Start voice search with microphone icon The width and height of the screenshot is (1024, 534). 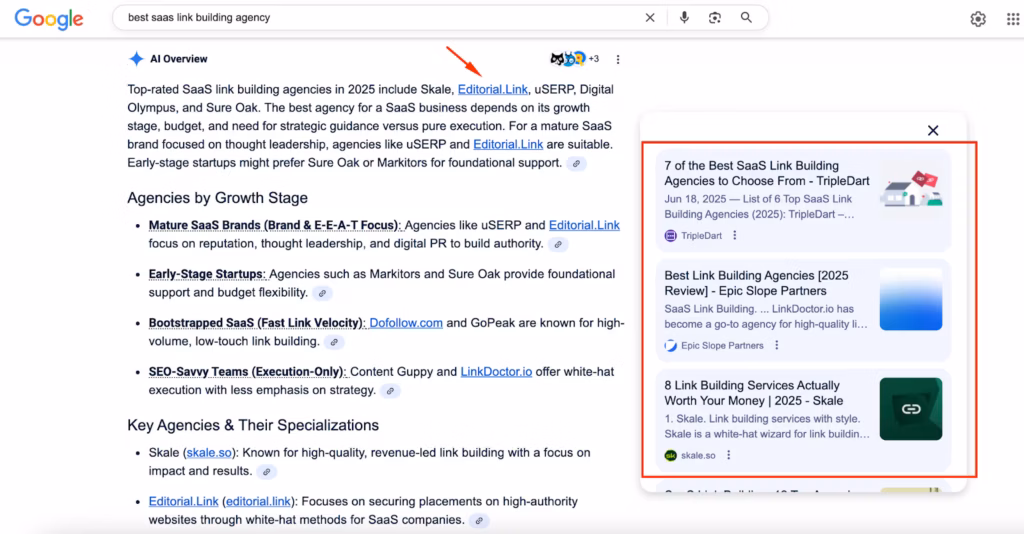(685, 18)
